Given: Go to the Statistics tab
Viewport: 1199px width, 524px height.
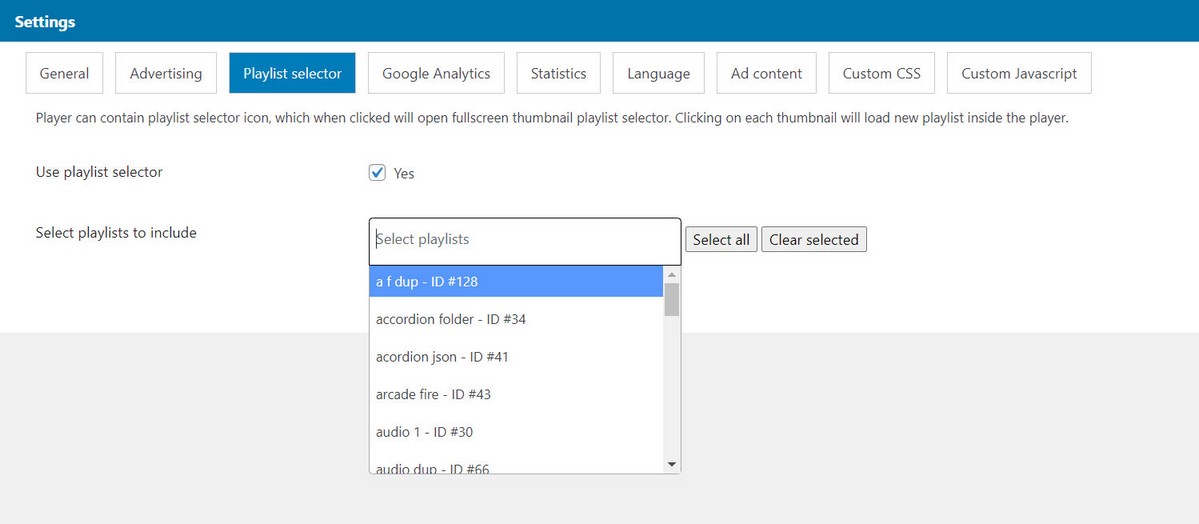Looking at the screenshot, I should click(558, 73).
